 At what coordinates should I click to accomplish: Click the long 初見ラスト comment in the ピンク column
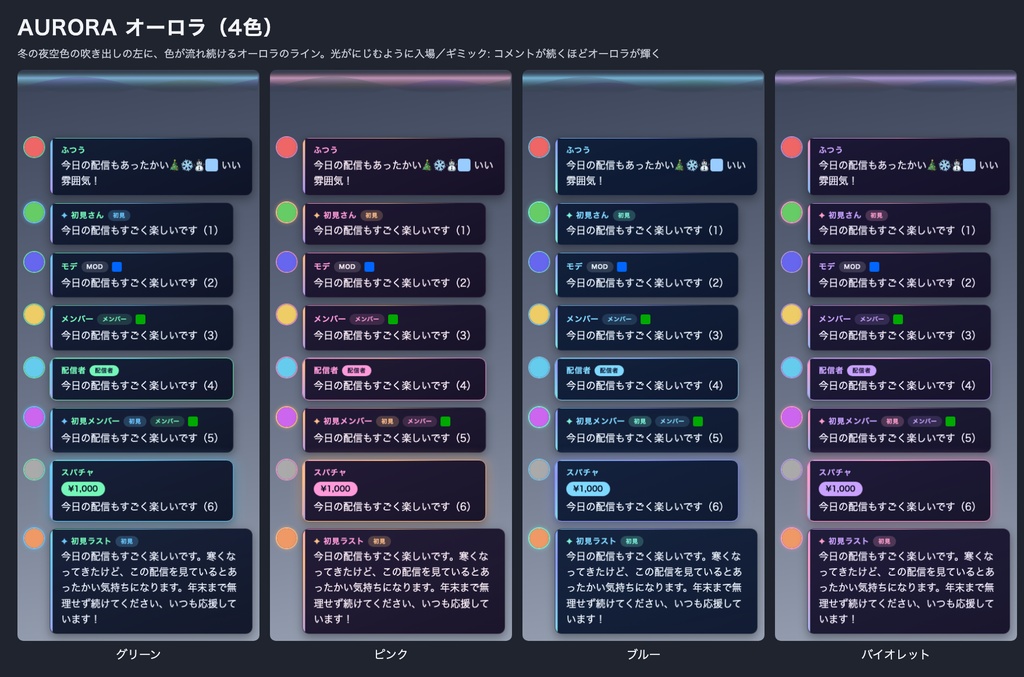tap(401, 587)
